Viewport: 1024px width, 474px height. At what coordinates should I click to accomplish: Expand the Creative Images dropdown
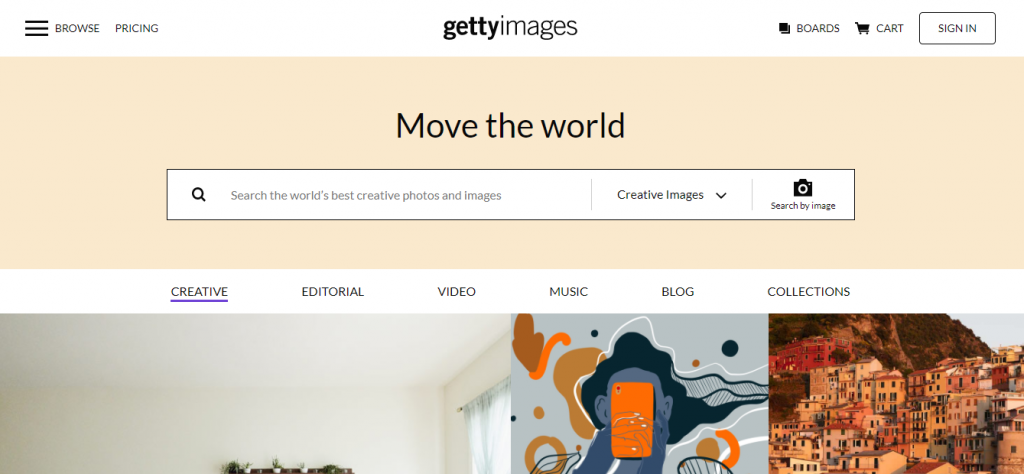point(672,195)
